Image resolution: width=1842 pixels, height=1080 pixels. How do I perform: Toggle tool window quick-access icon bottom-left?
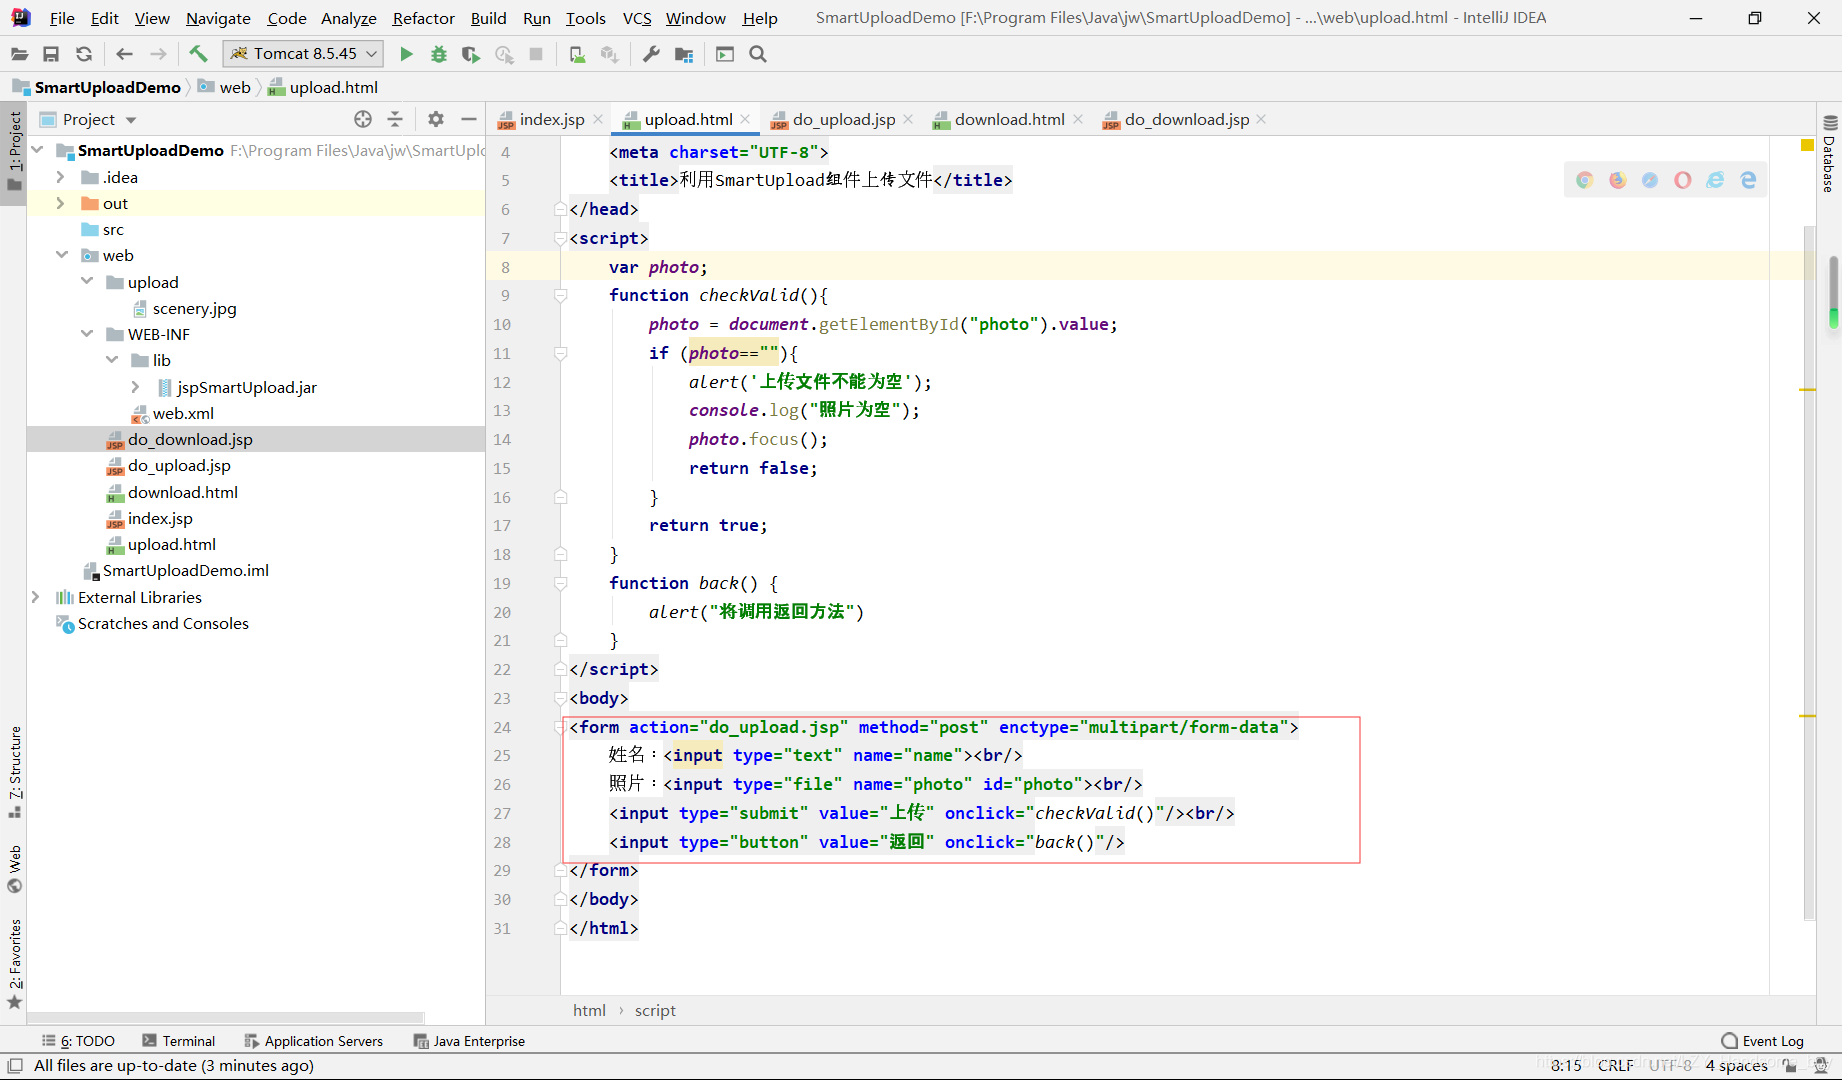pyautogui.click(x=14, y=1066)
